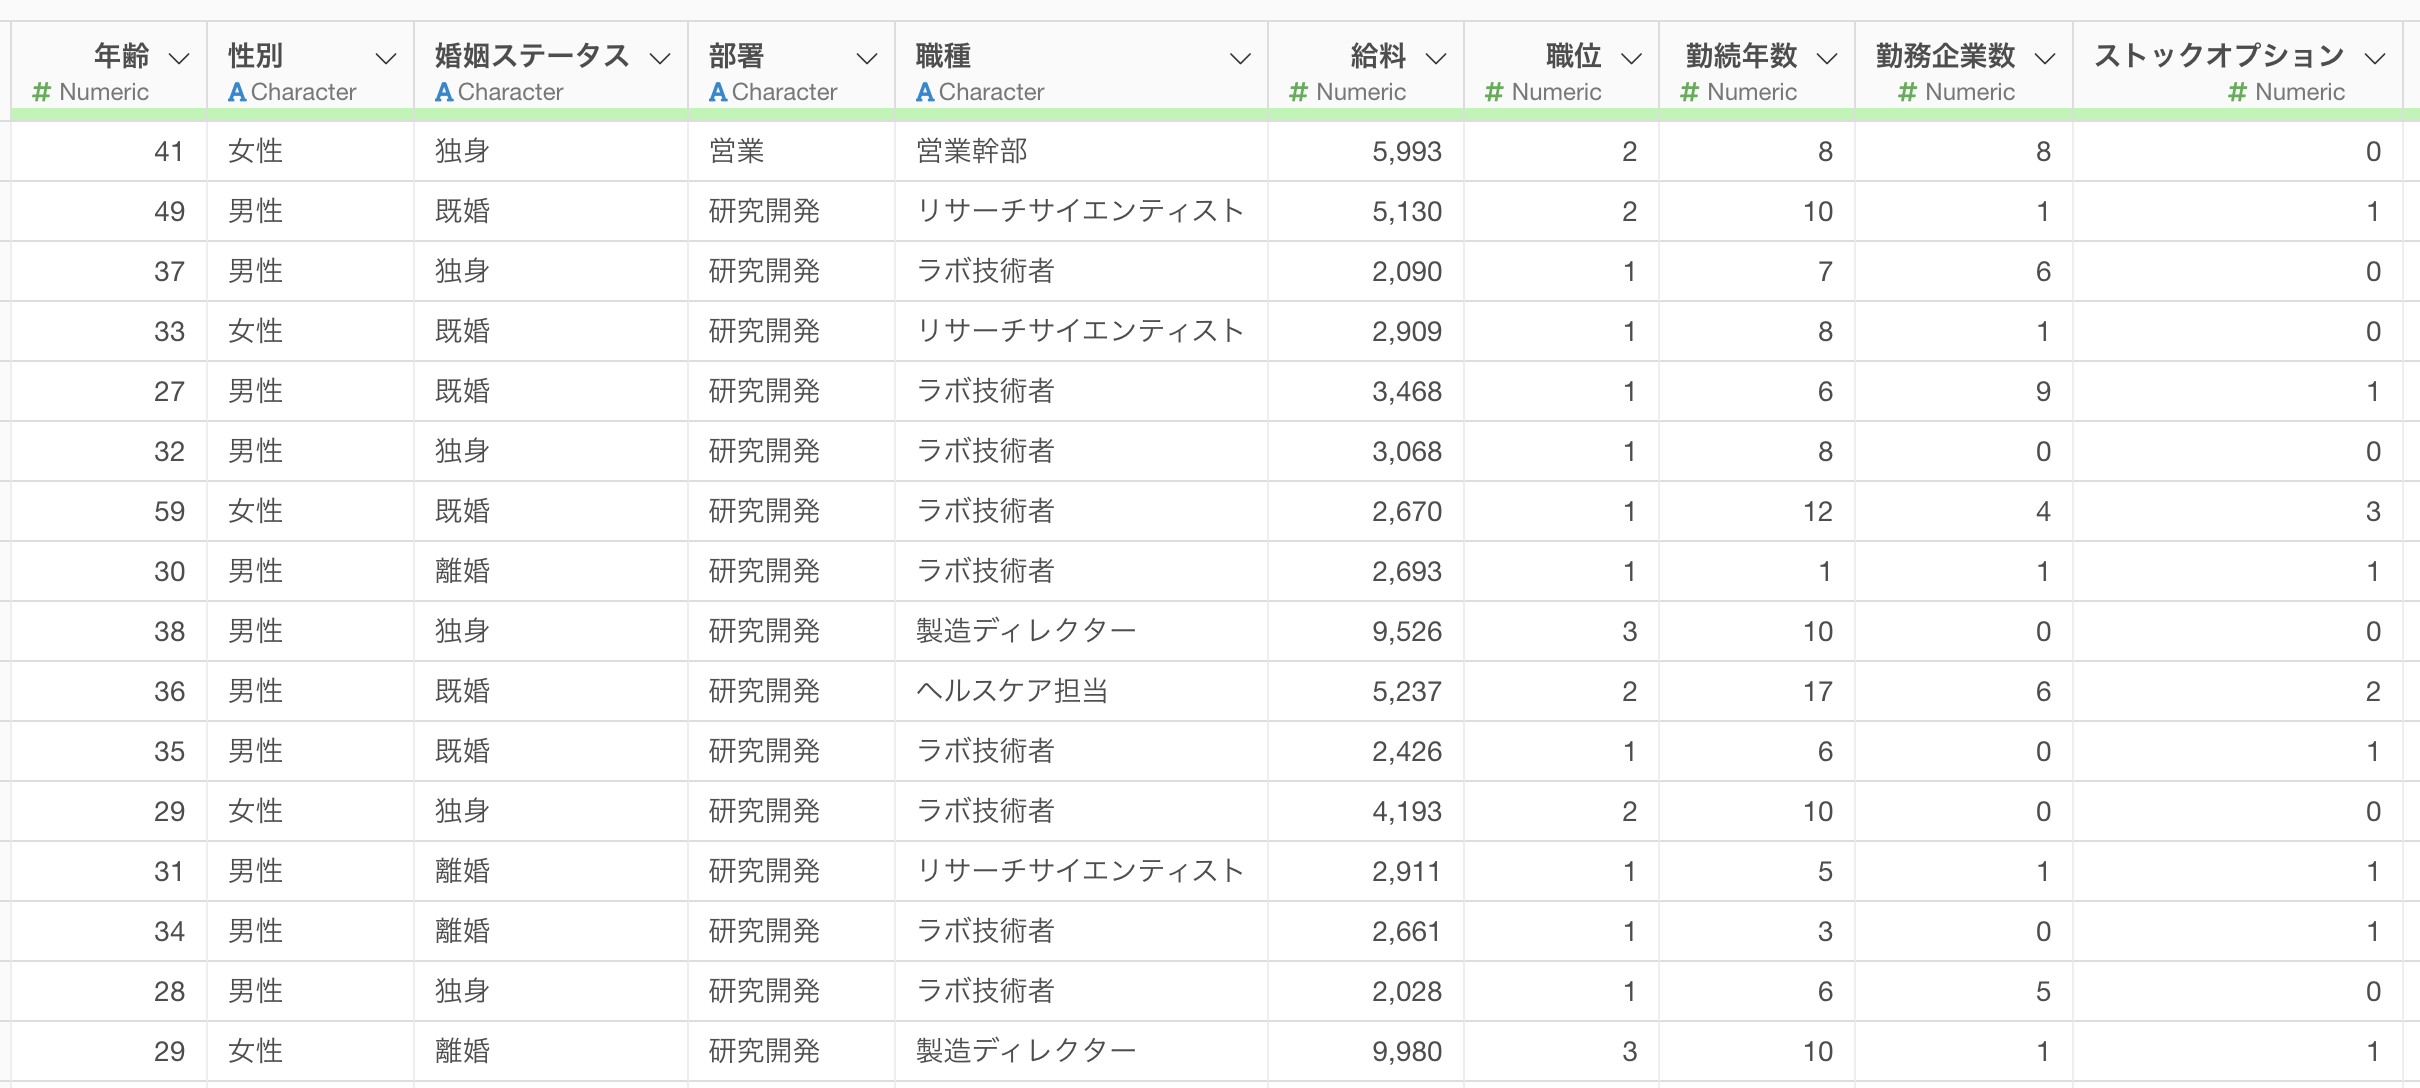Open the 職位 column dropdown menu

(x=1631, y=59)
